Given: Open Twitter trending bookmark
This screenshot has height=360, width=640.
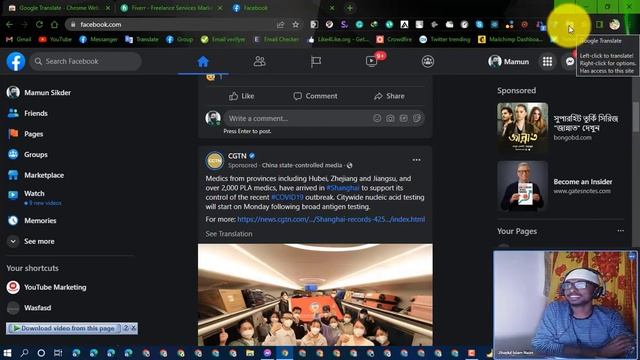Looking at the screenshot, I should click(445, 39).
